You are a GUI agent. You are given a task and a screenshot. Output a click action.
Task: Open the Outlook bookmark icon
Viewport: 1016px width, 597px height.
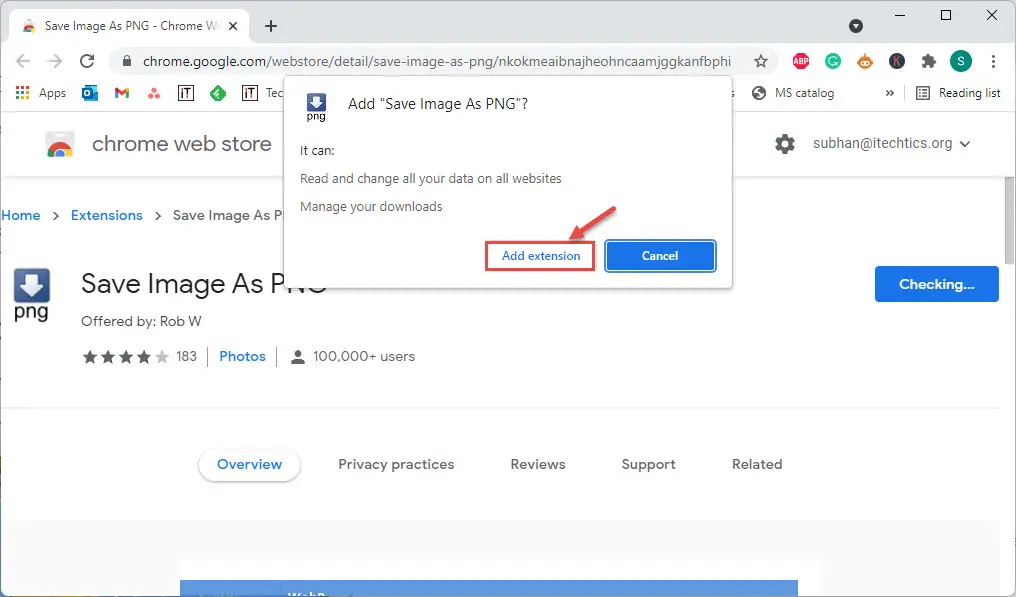pos(90,93)
